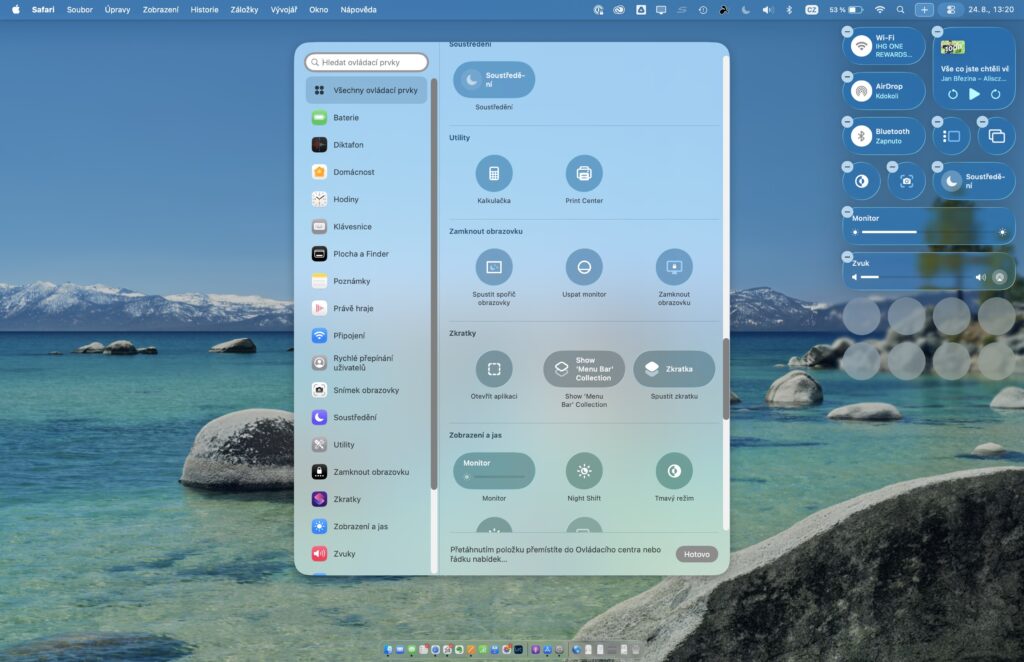Click the gallery vertical scrollbar
The width and height of the screenshot is (1024, 662).
[726, 379]
